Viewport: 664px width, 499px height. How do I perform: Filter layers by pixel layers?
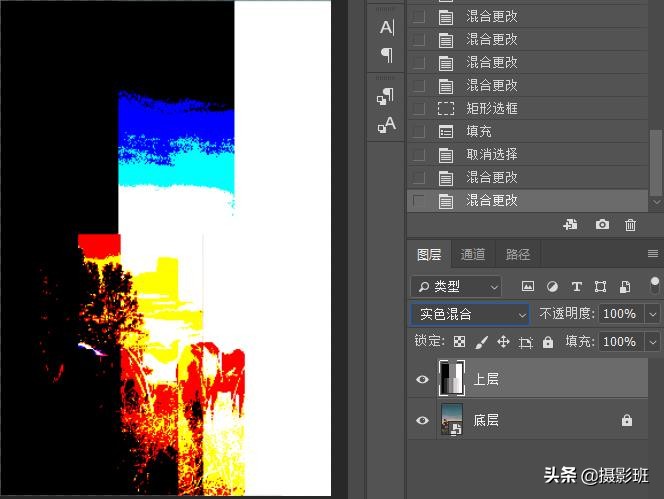point(528,286)
